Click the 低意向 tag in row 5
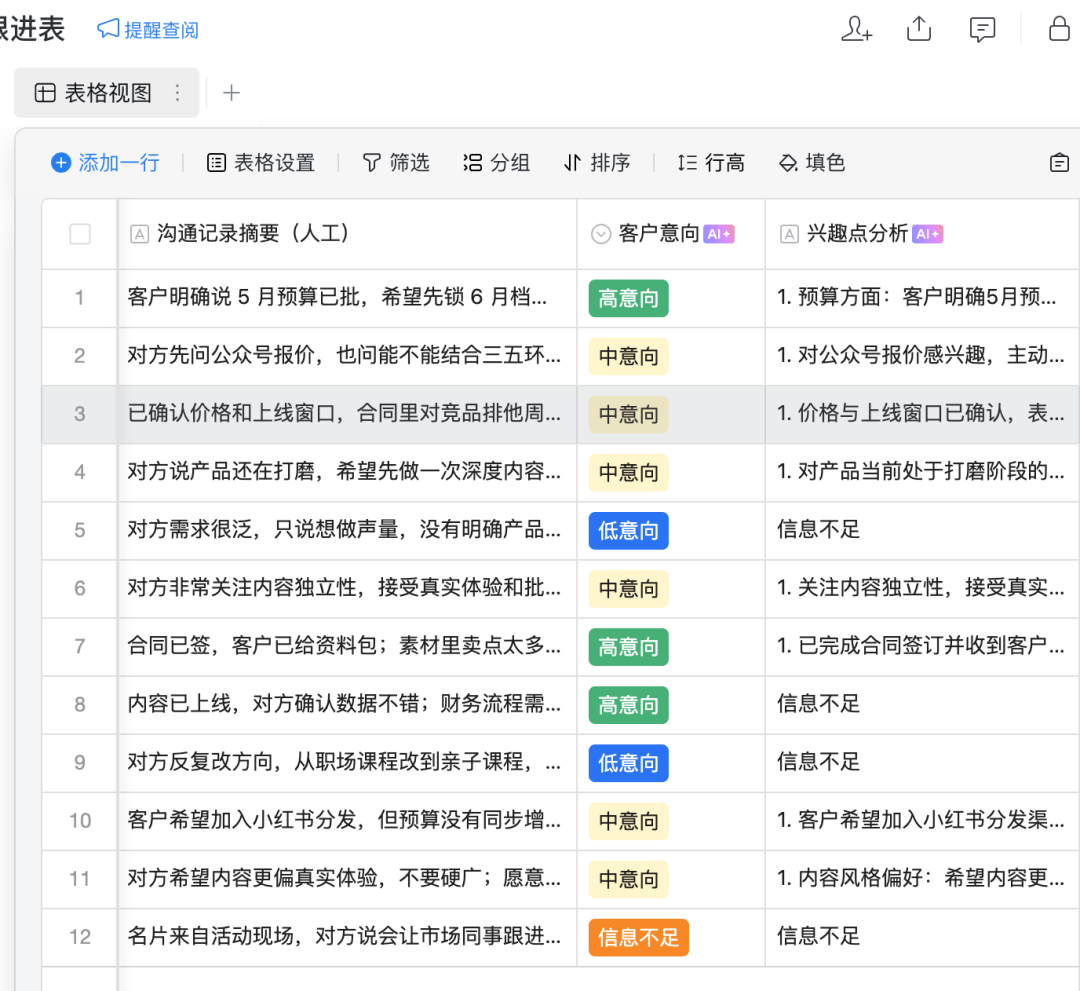Screen dimensions: 1080x991 [x=628, y=530]
